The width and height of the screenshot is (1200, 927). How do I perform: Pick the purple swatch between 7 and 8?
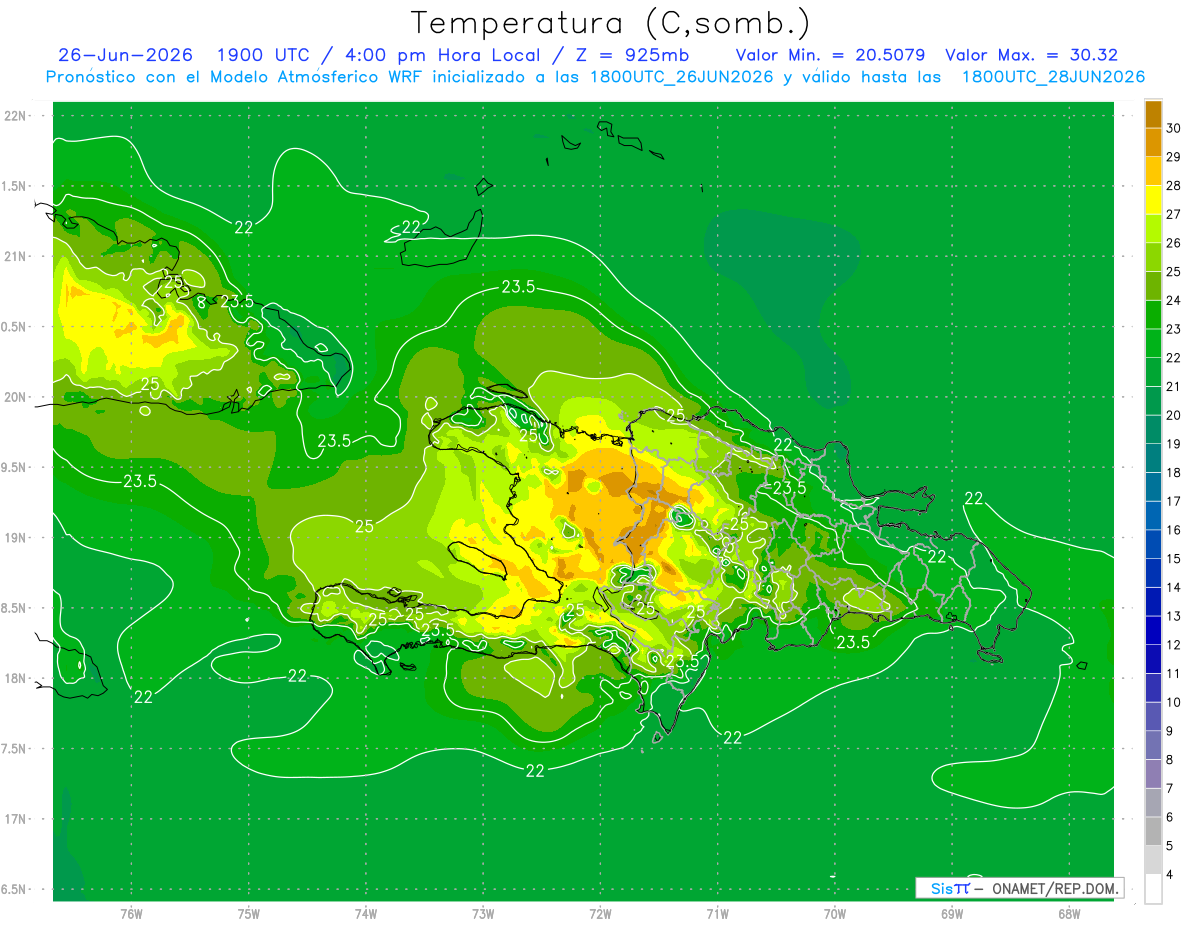click(1153, 774)
